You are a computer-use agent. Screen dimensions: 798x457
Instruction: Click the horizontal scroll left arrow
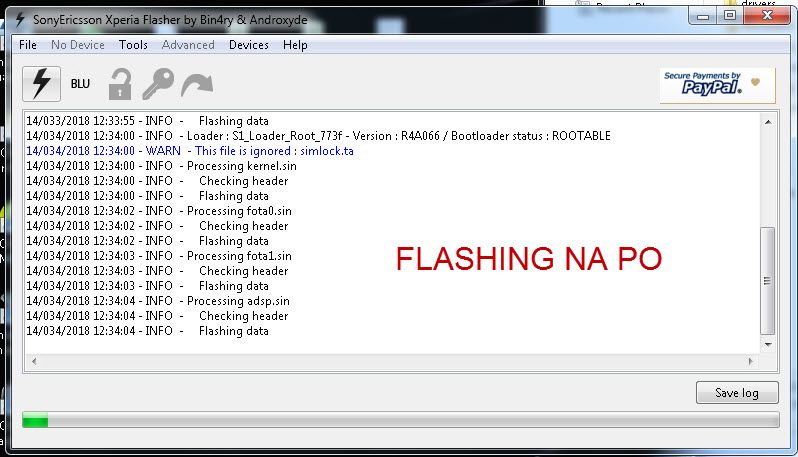coord(34,361)
